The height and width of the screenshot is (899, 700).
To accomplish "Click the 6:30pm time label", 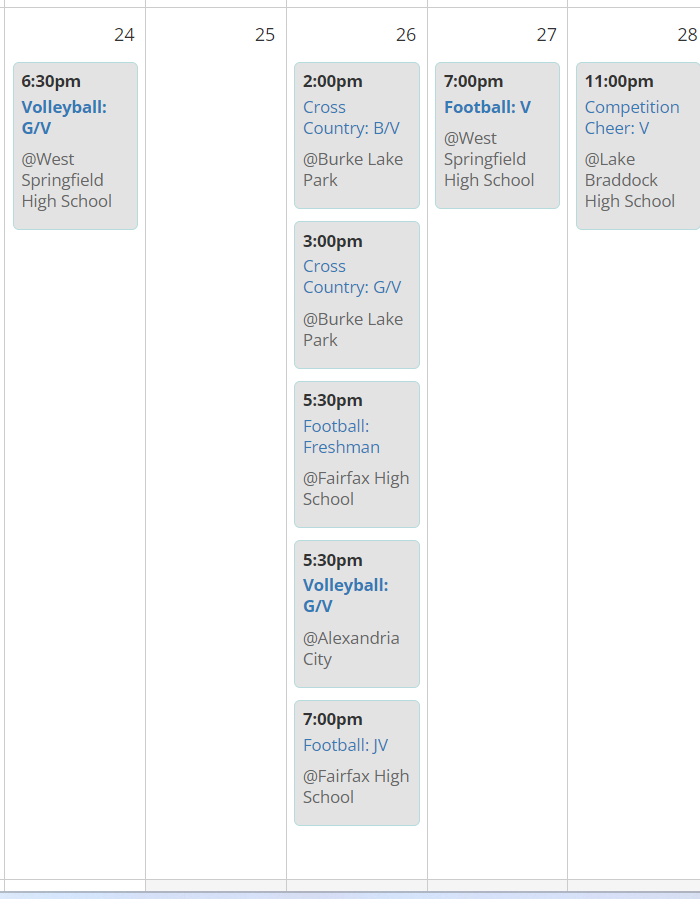I will [x=51, y=81].
